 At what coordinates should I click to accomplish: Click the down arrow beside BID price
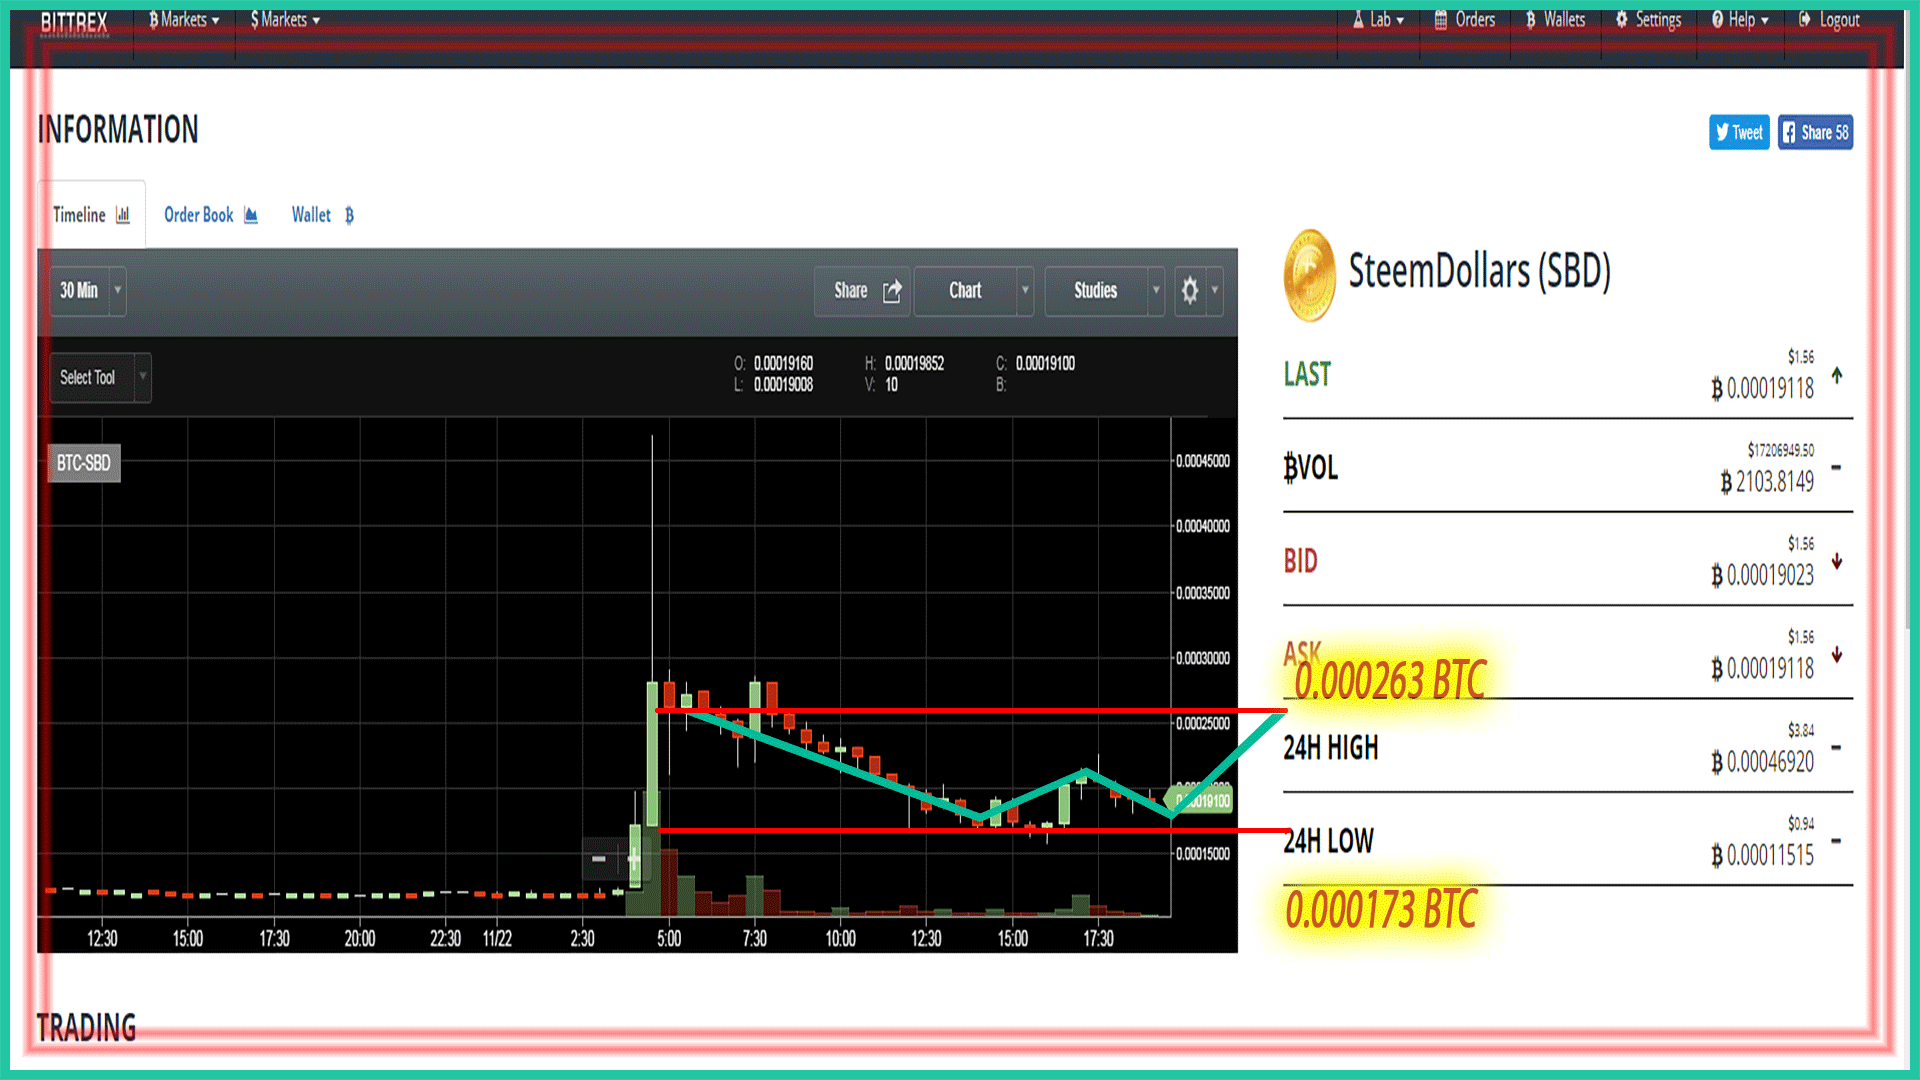tap(1837, 562)
